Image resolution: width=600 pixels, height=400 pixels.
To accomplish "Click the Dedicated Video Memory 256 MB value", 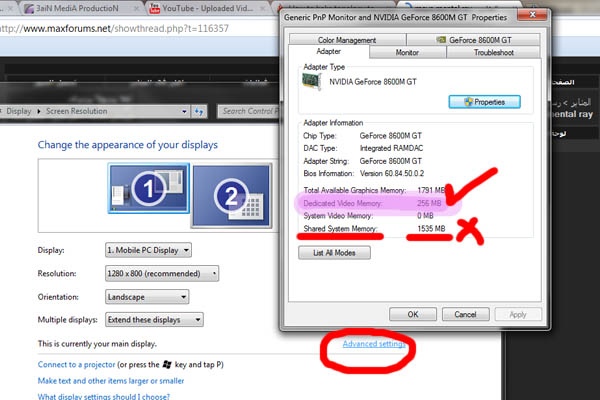I will pyautogui.click(x=429, y=203).
